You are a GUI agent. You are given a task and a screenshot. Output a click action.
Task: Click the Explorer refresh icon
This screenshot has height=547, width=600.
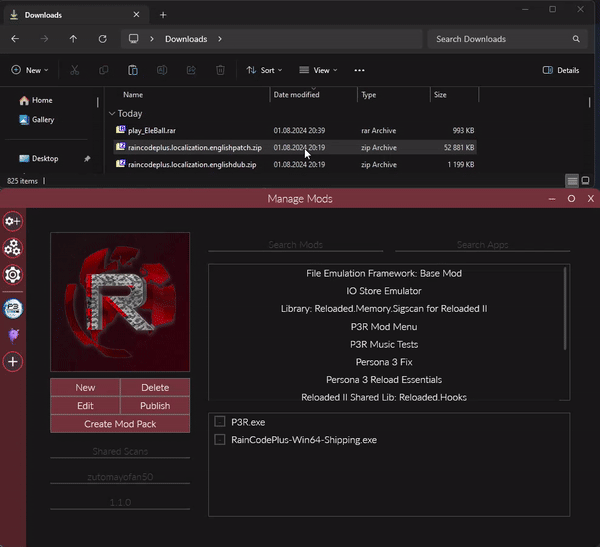103,39
